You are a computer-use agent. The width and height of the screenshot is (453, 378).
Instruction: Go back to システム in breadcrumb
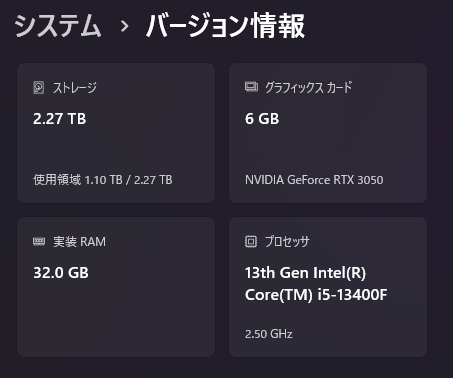click(x=58, y=26)
